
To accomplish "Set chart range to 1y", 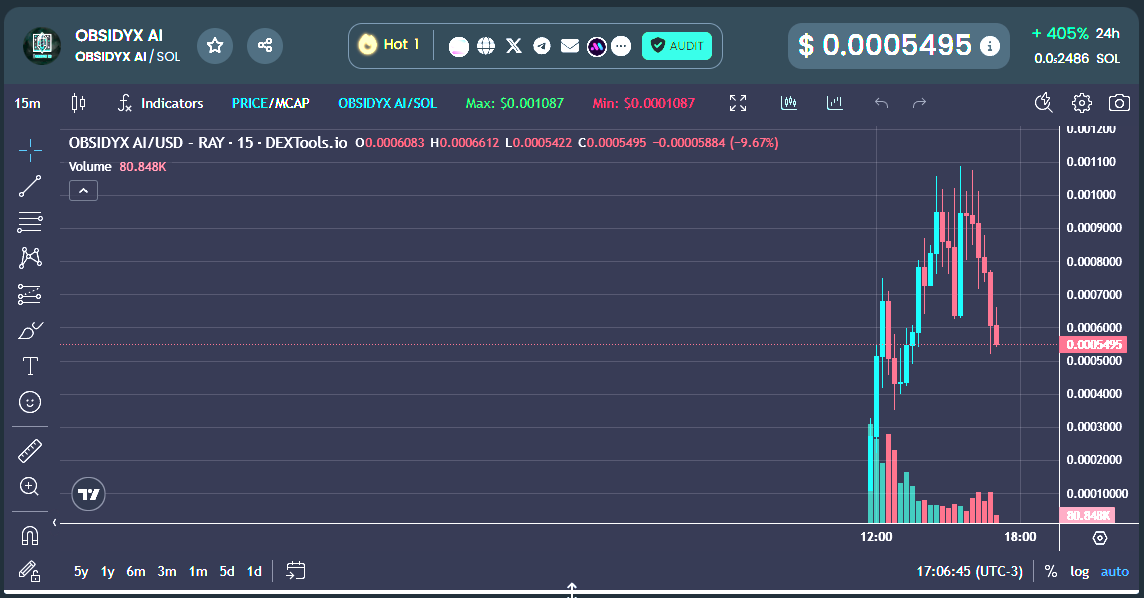I will pyautogui.click(x=107, y=572).
